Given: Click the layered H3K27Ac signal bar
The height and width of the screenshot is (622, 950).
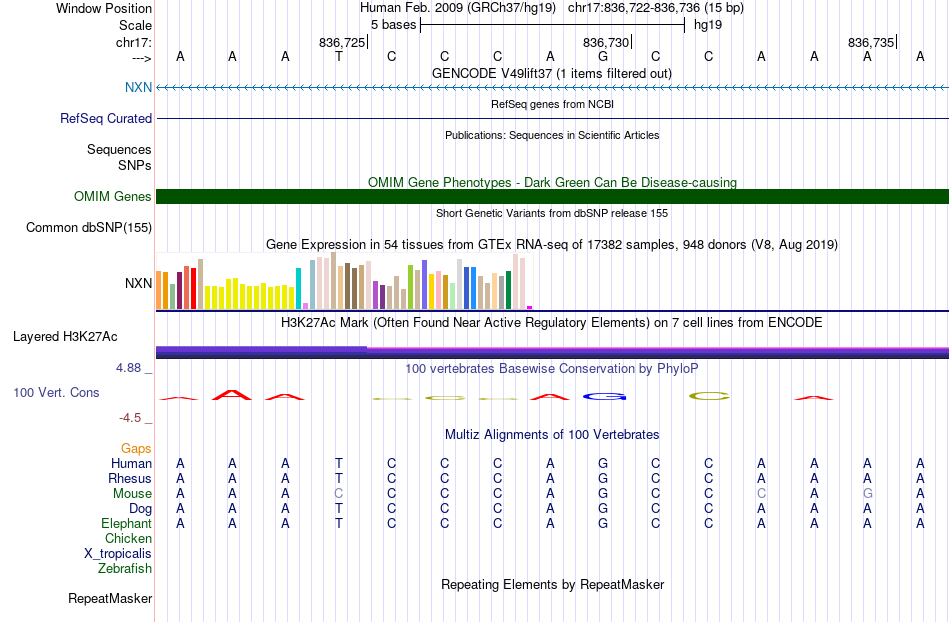Looking at the screenshot, I should tap(552, 352).
